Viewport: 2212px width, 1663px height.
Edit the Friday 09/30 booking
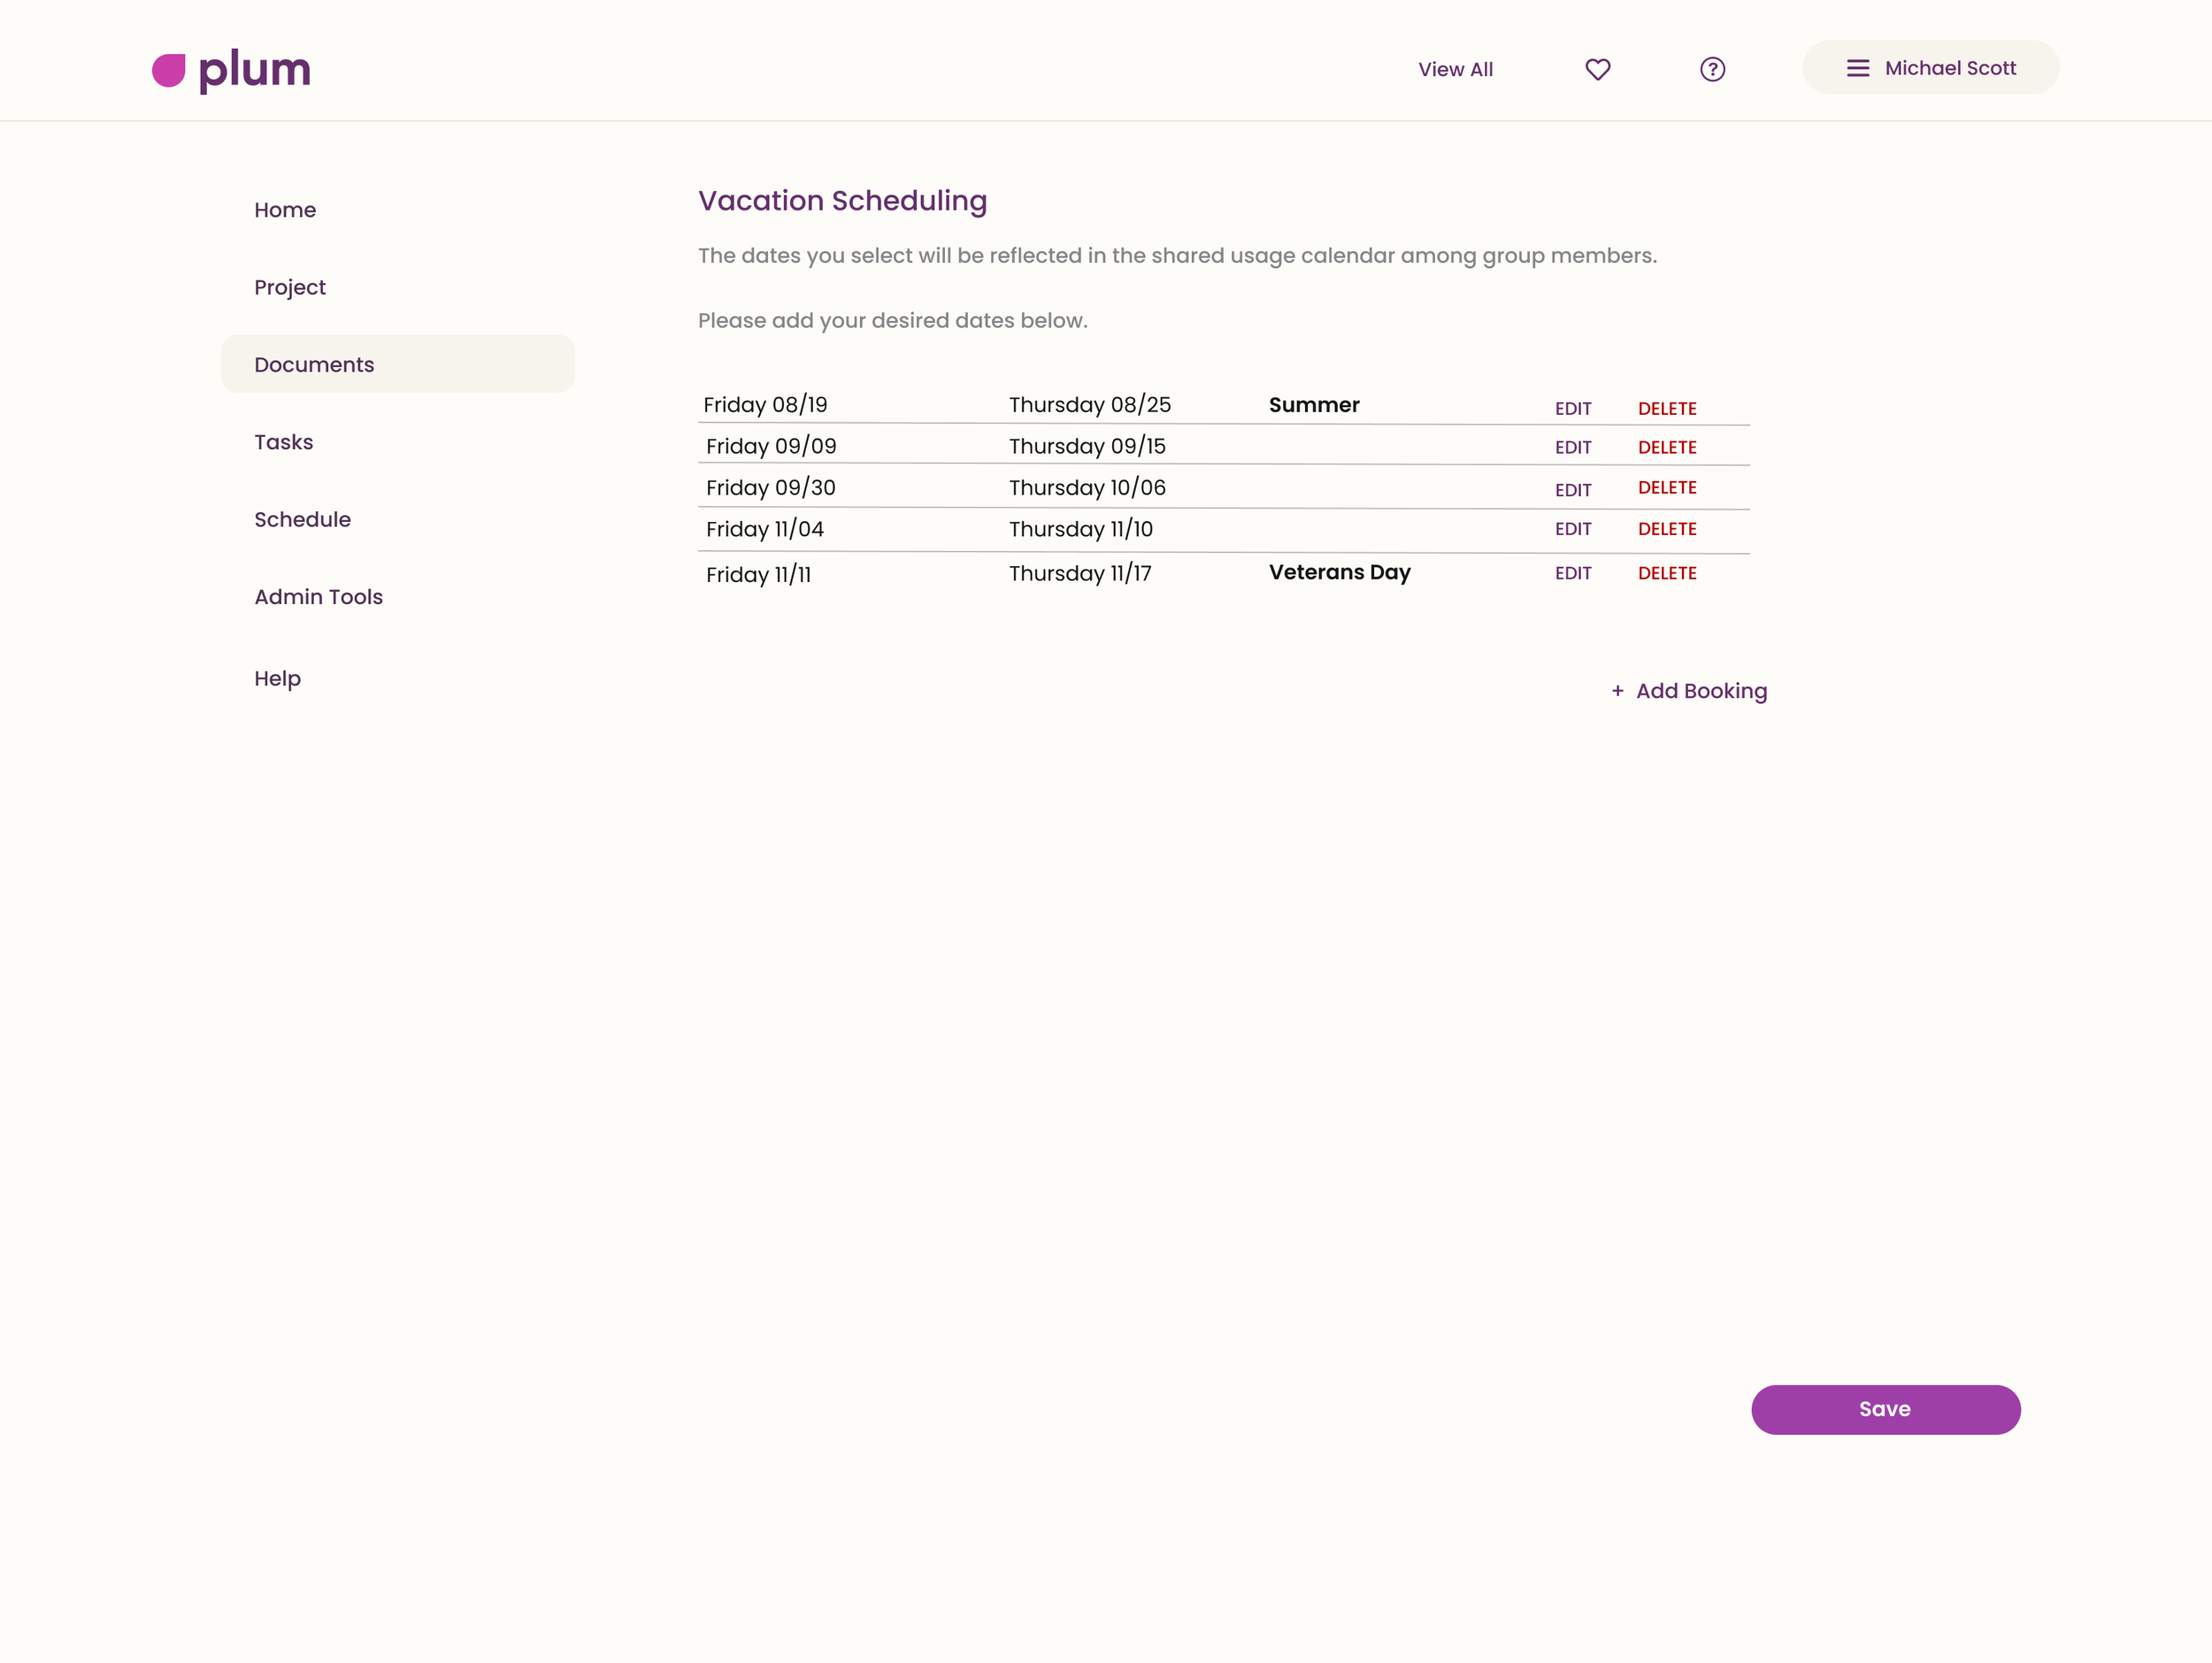[1572, 490]
